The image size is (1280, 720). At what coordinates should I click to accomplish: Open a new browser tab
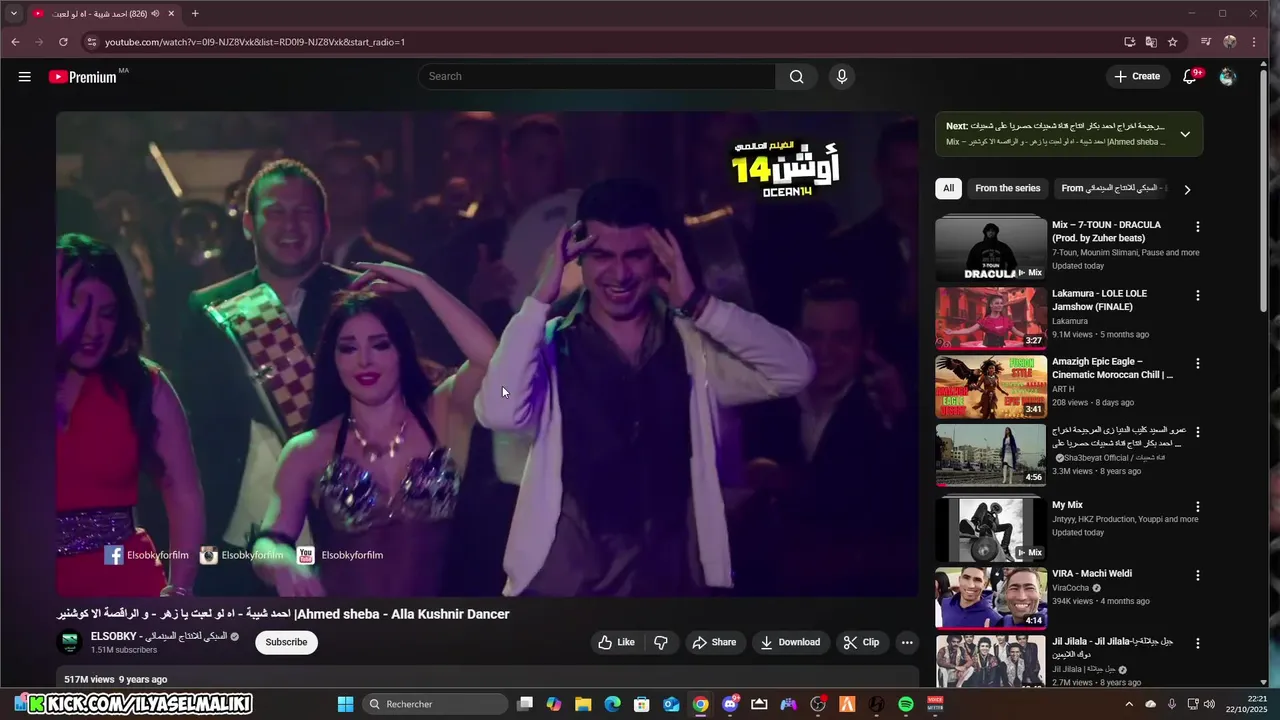pos(195,14)
